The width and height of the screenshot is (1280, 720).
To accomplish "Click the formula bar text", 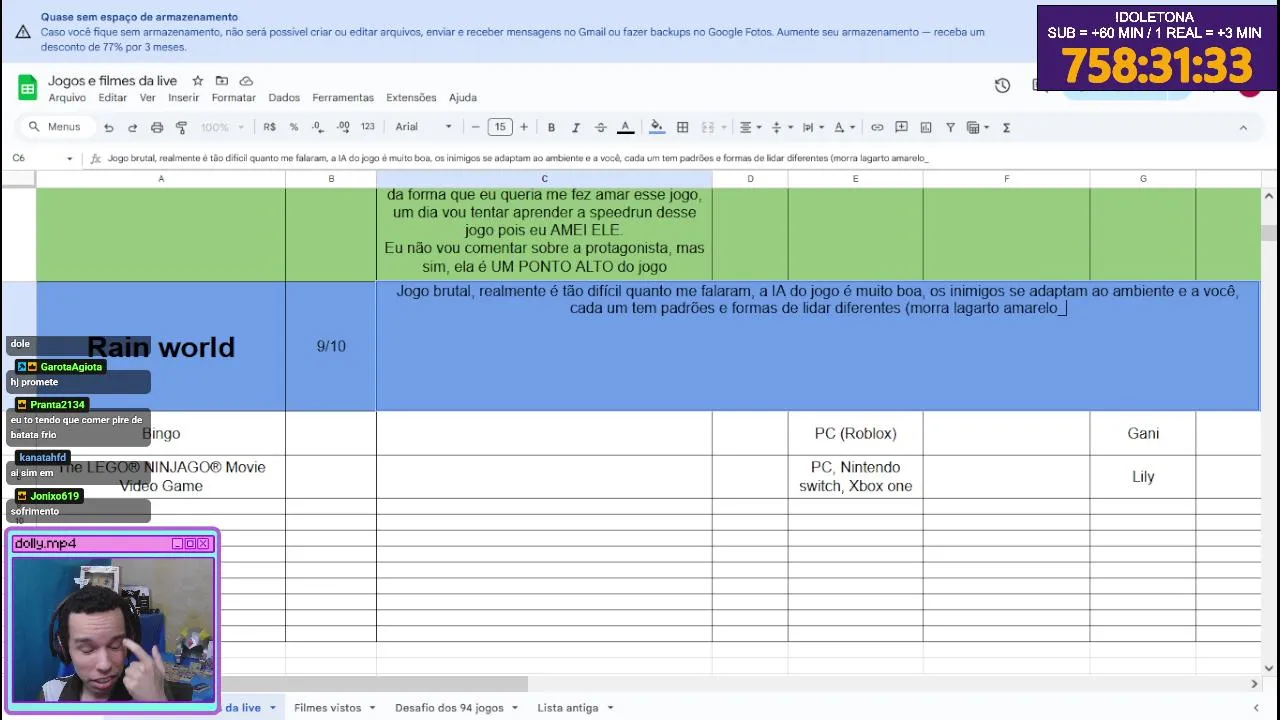I will (518, 158).
